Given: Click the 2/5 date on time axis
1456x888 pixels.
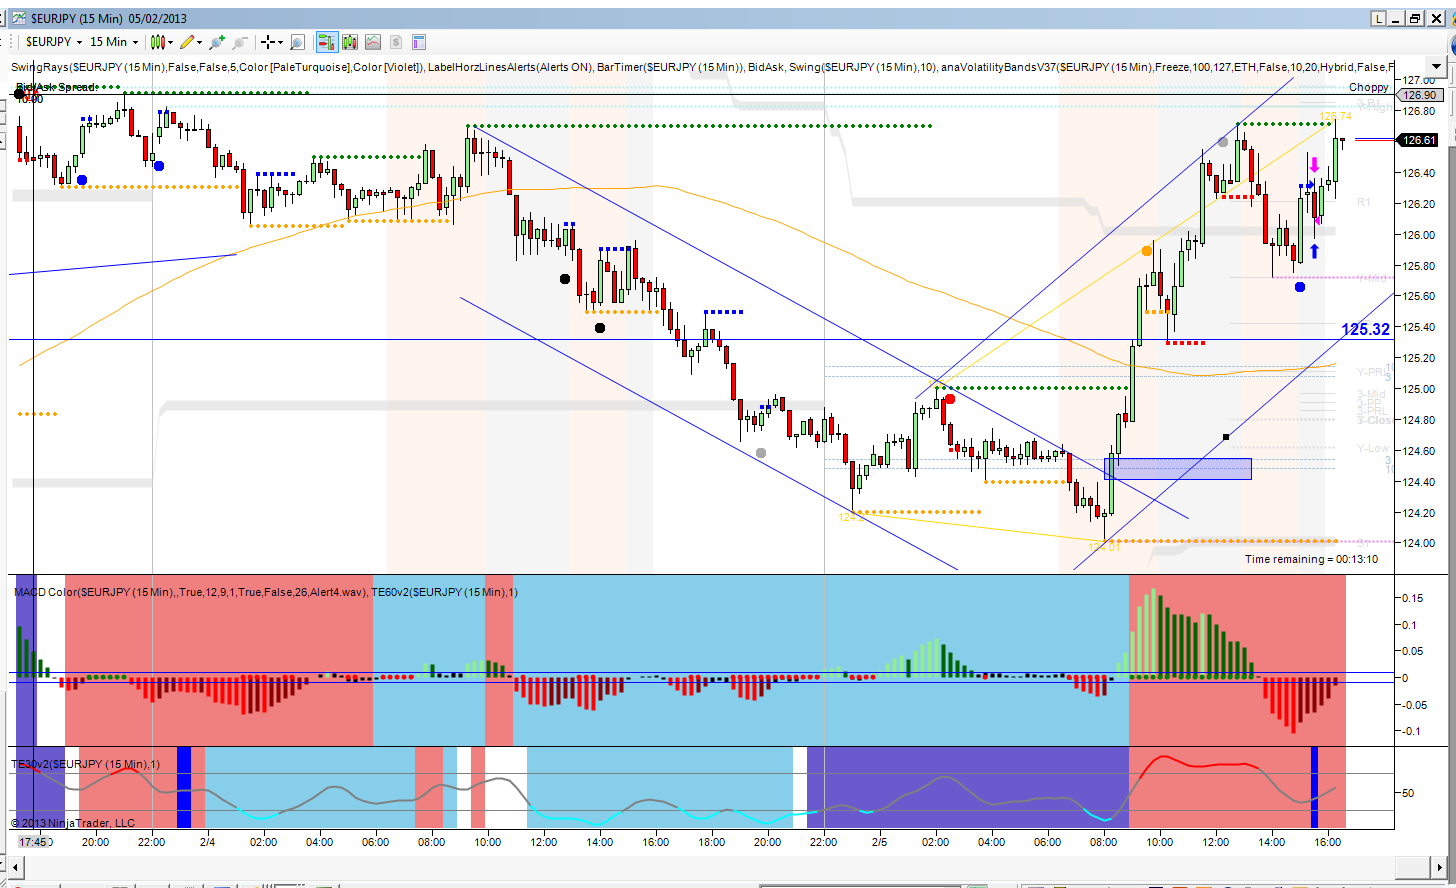Looking at the screenshot, I should point(879,842).
